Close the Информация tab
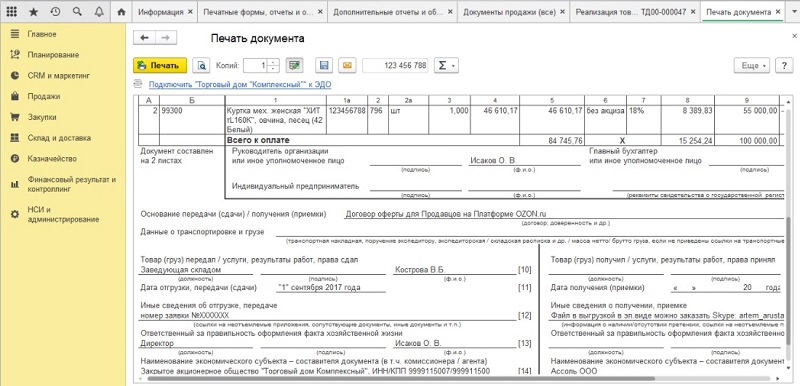The image size is (800, 386). [190, 12]
